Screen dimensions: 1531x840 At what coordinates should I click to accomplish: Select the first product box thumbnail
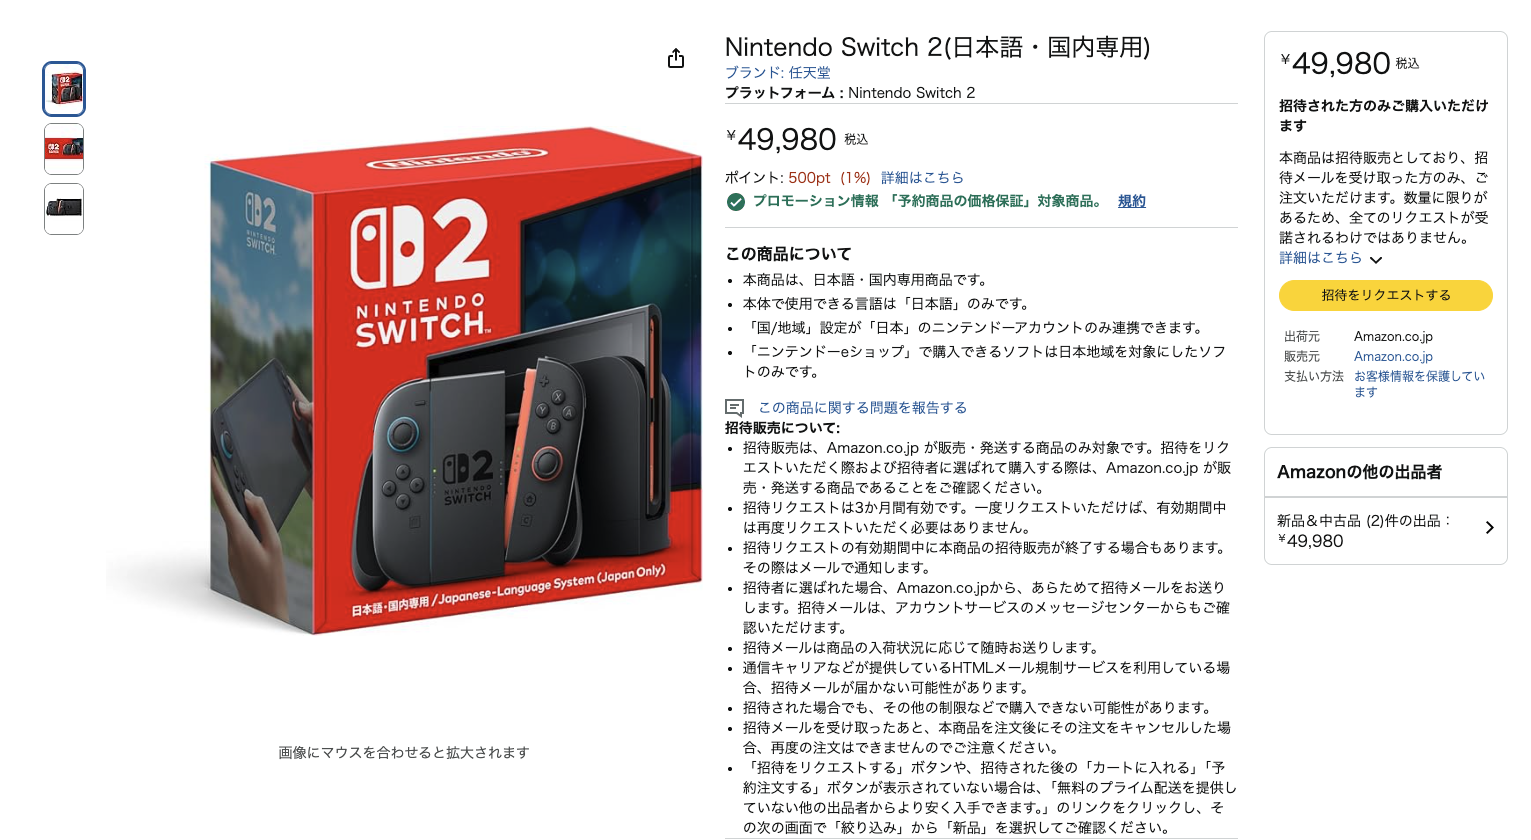point(64,89)
